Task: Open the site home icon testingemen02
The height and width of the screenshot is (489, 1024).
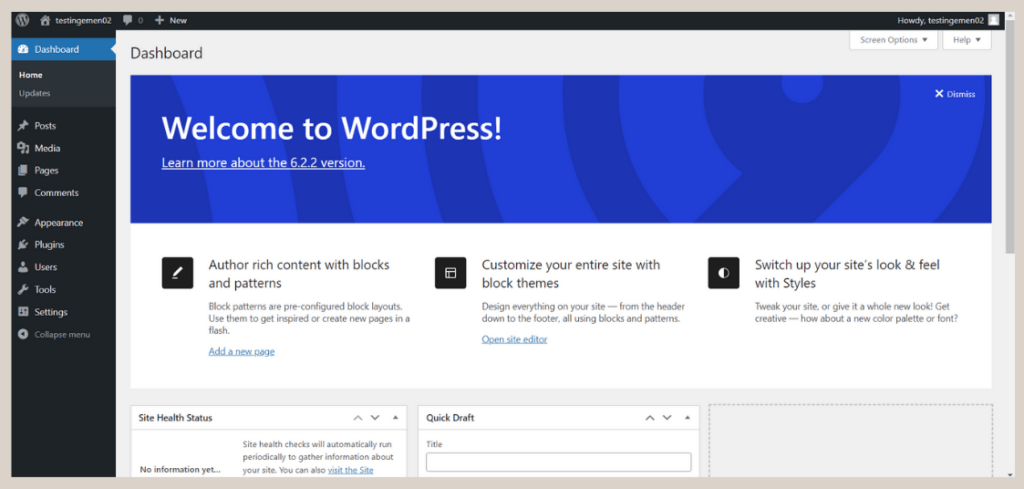Action: (x=45, y=20)
